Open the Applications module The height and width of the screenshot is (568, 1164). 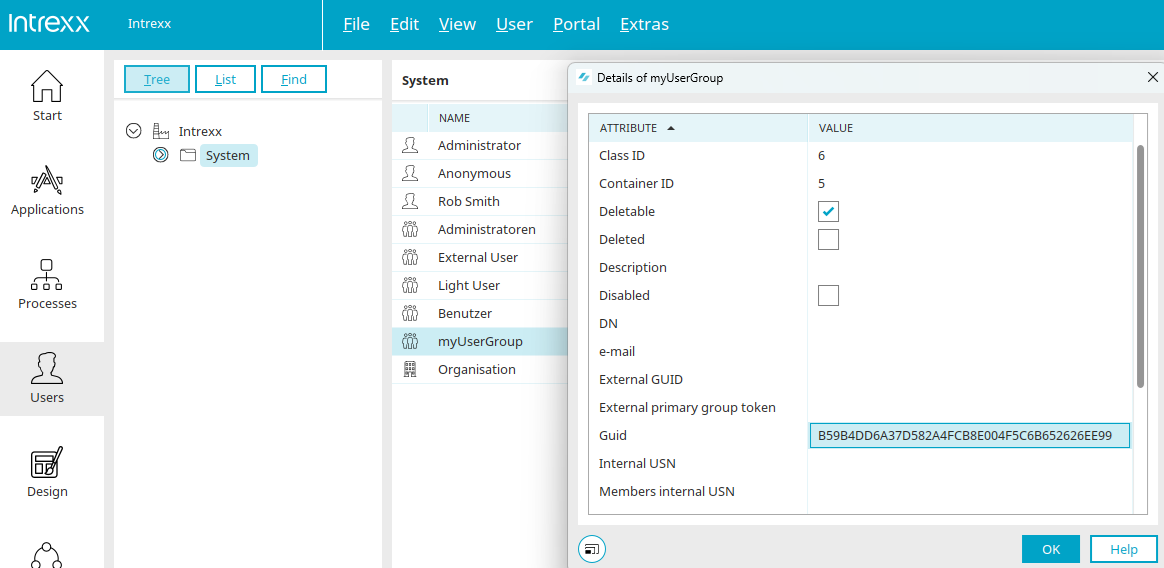47,189
